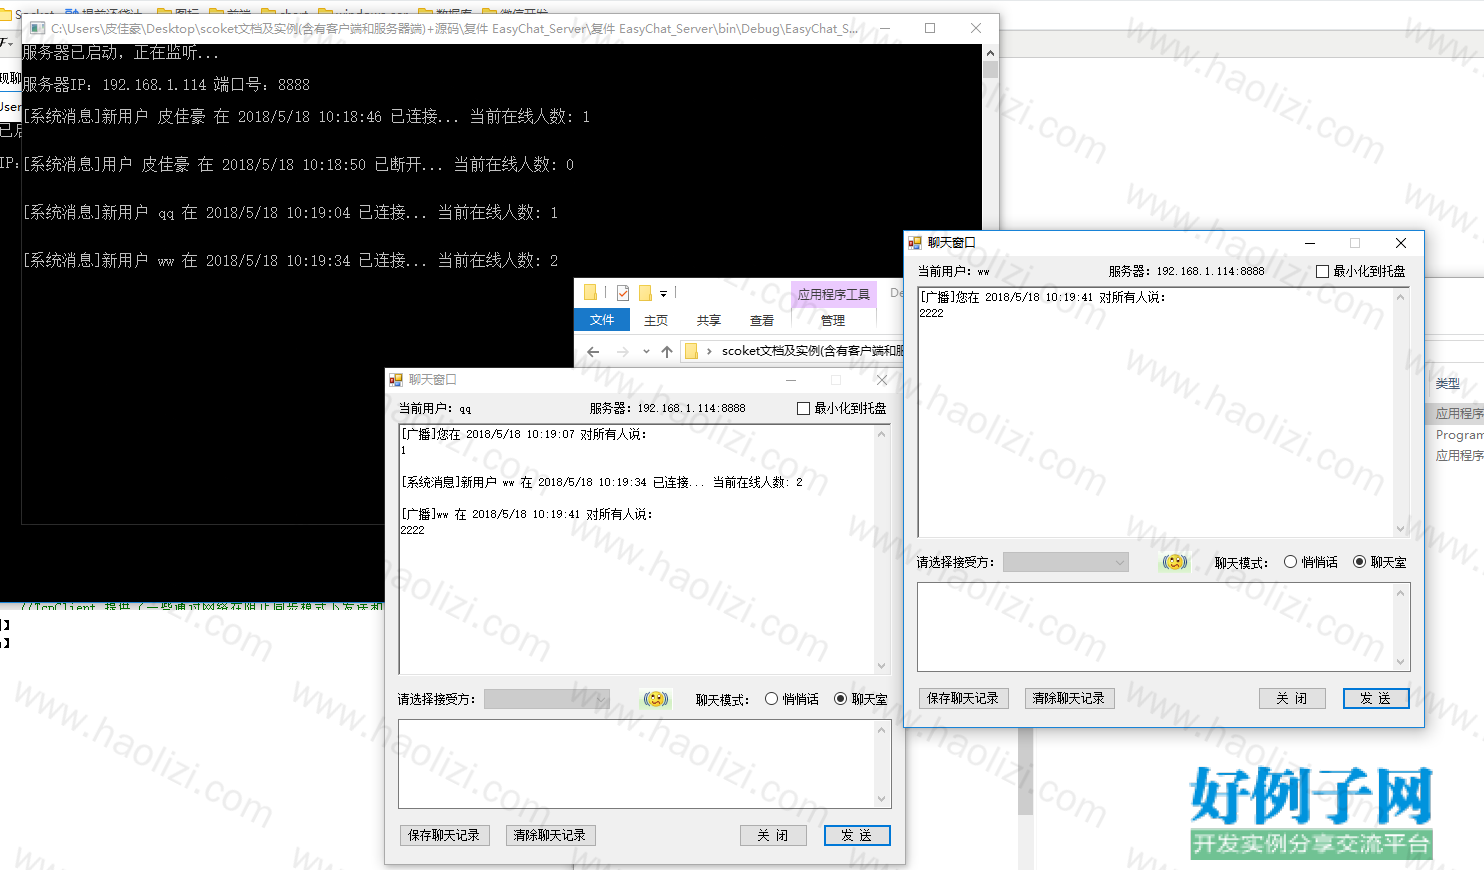Open the emoji picker in ww chat window

(x=1175, y=562)
